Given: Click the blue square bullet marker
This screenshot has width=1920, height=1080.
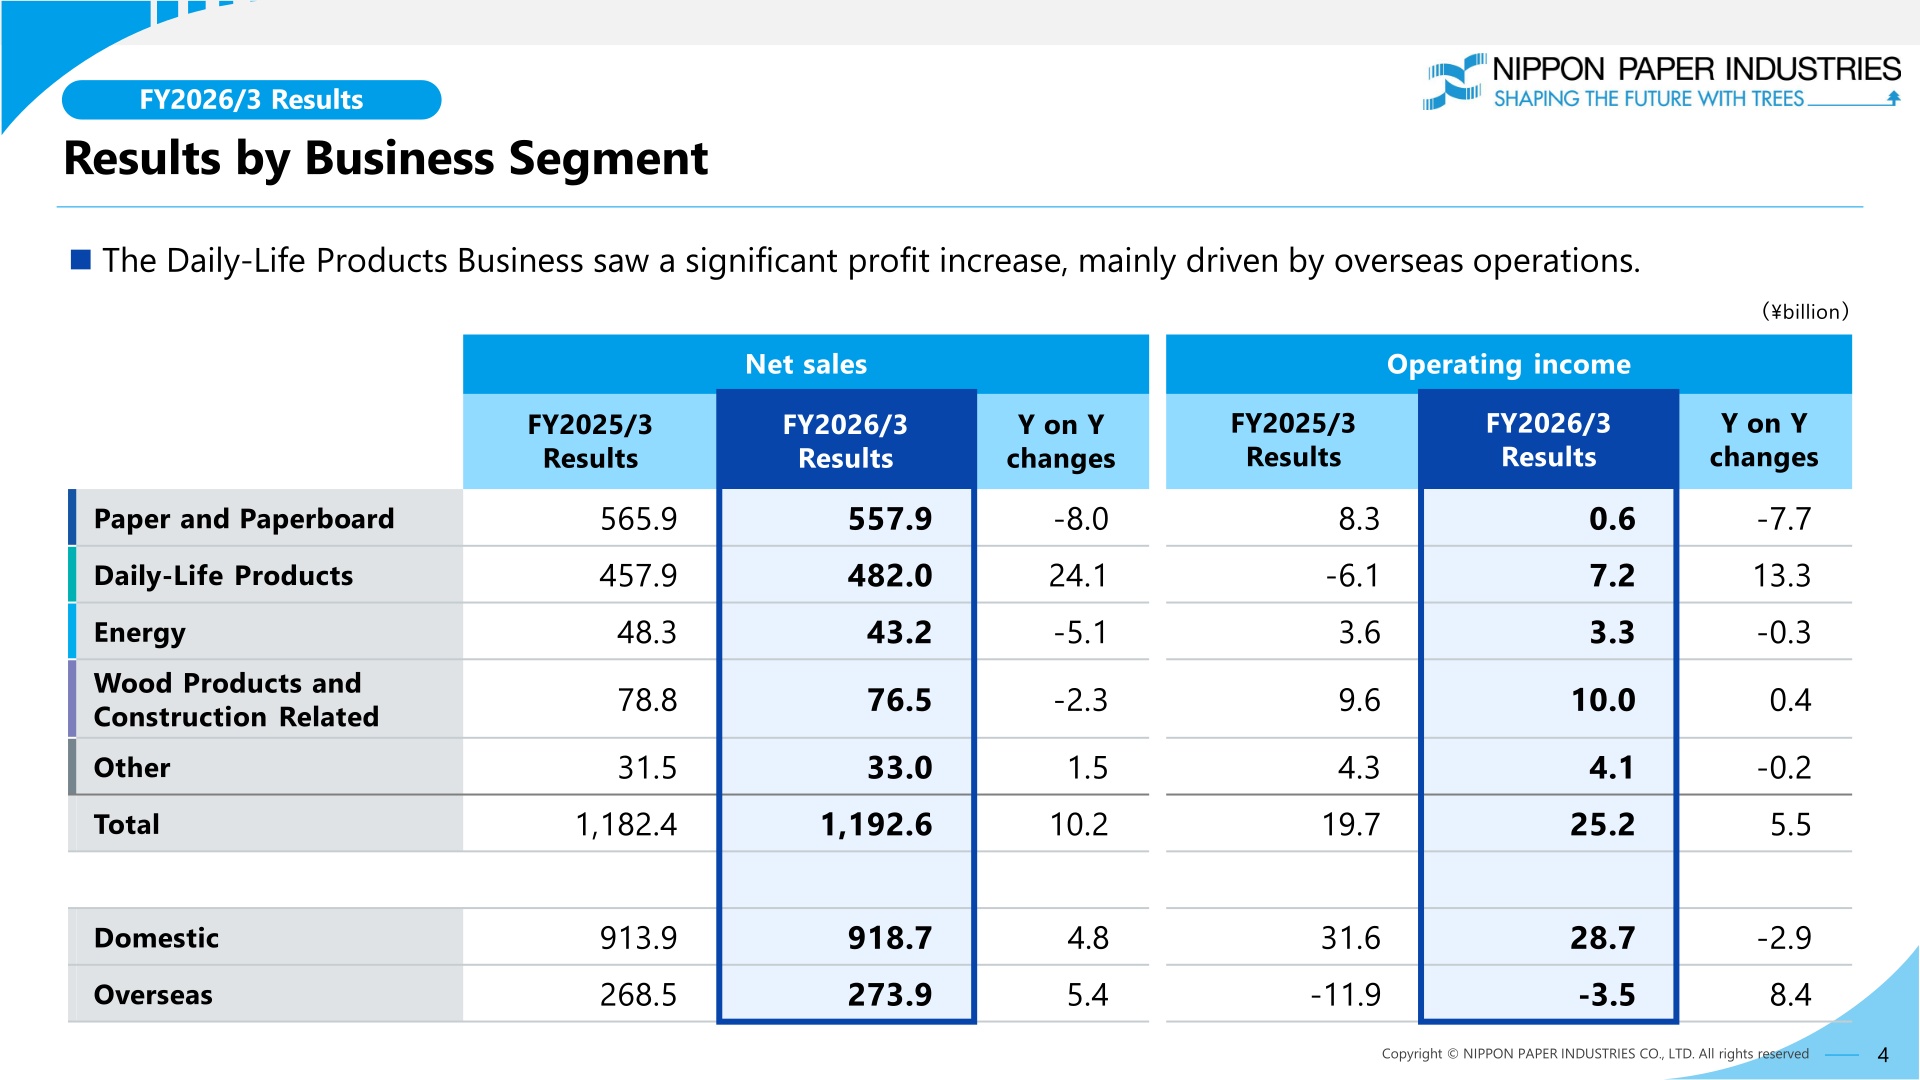Looking at the screenshot, I should click(x=81, y=261).
